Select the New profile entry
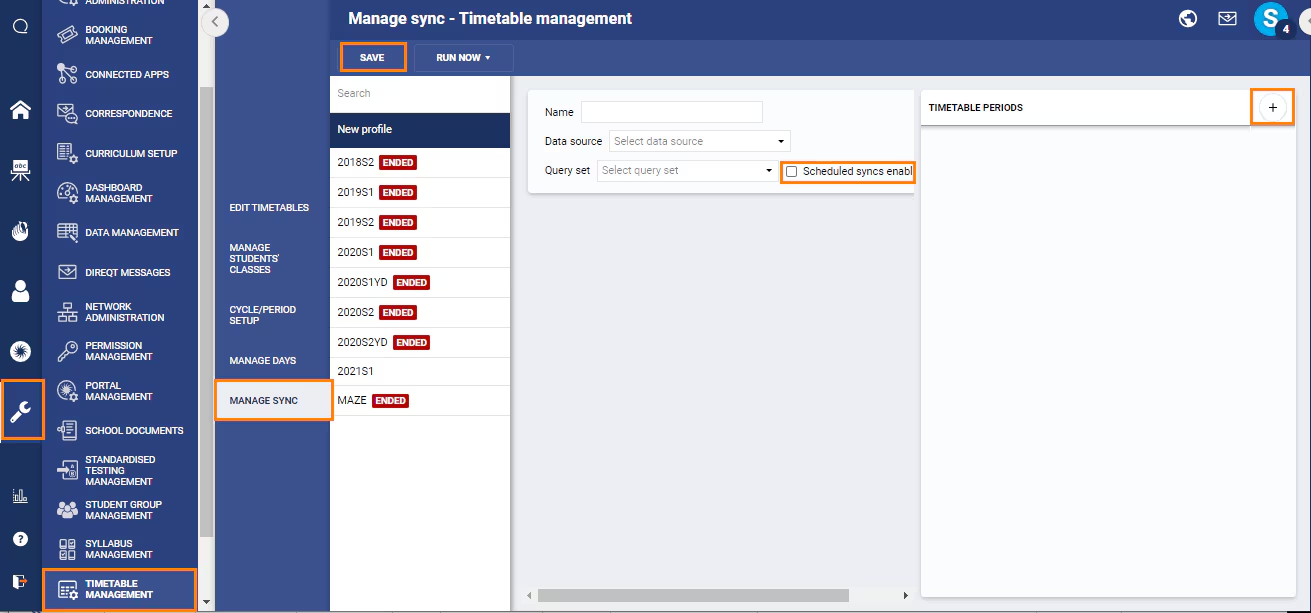The height and width of the screenshot is (613, 1311). pyautogui.click(x=420, y=130)
